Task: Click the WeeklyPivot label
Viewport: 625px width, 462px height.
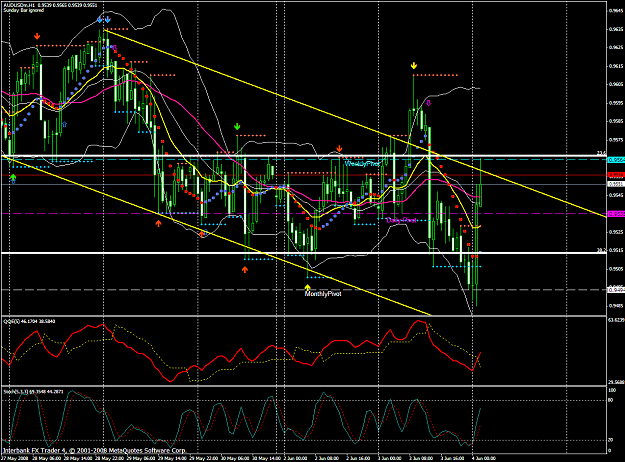Action: coord(362,163)
